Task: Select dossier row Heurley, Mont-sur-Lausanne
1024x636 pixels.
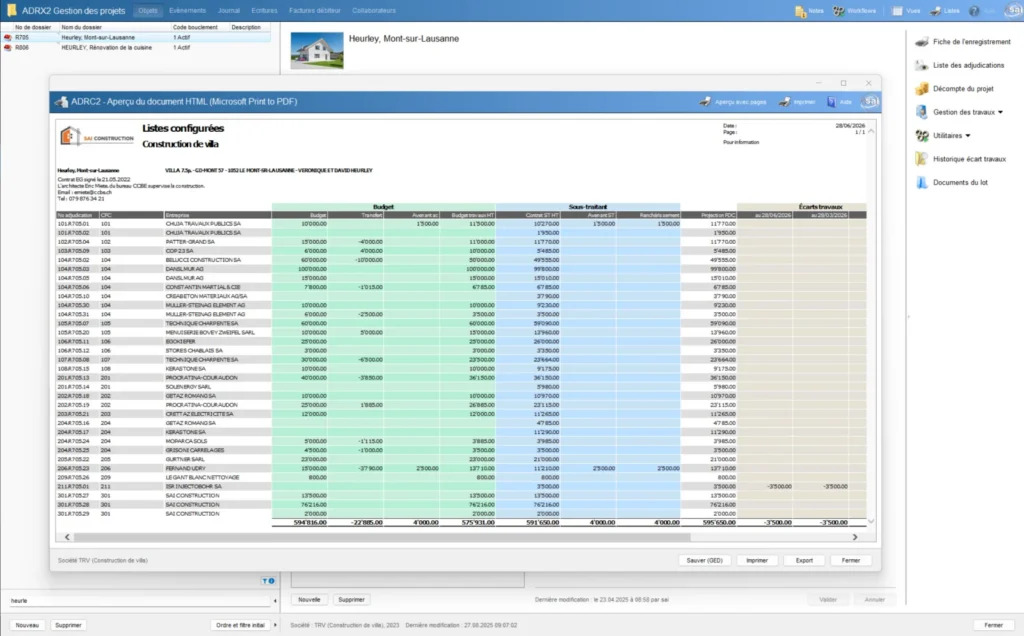Action: pos(136,38)
